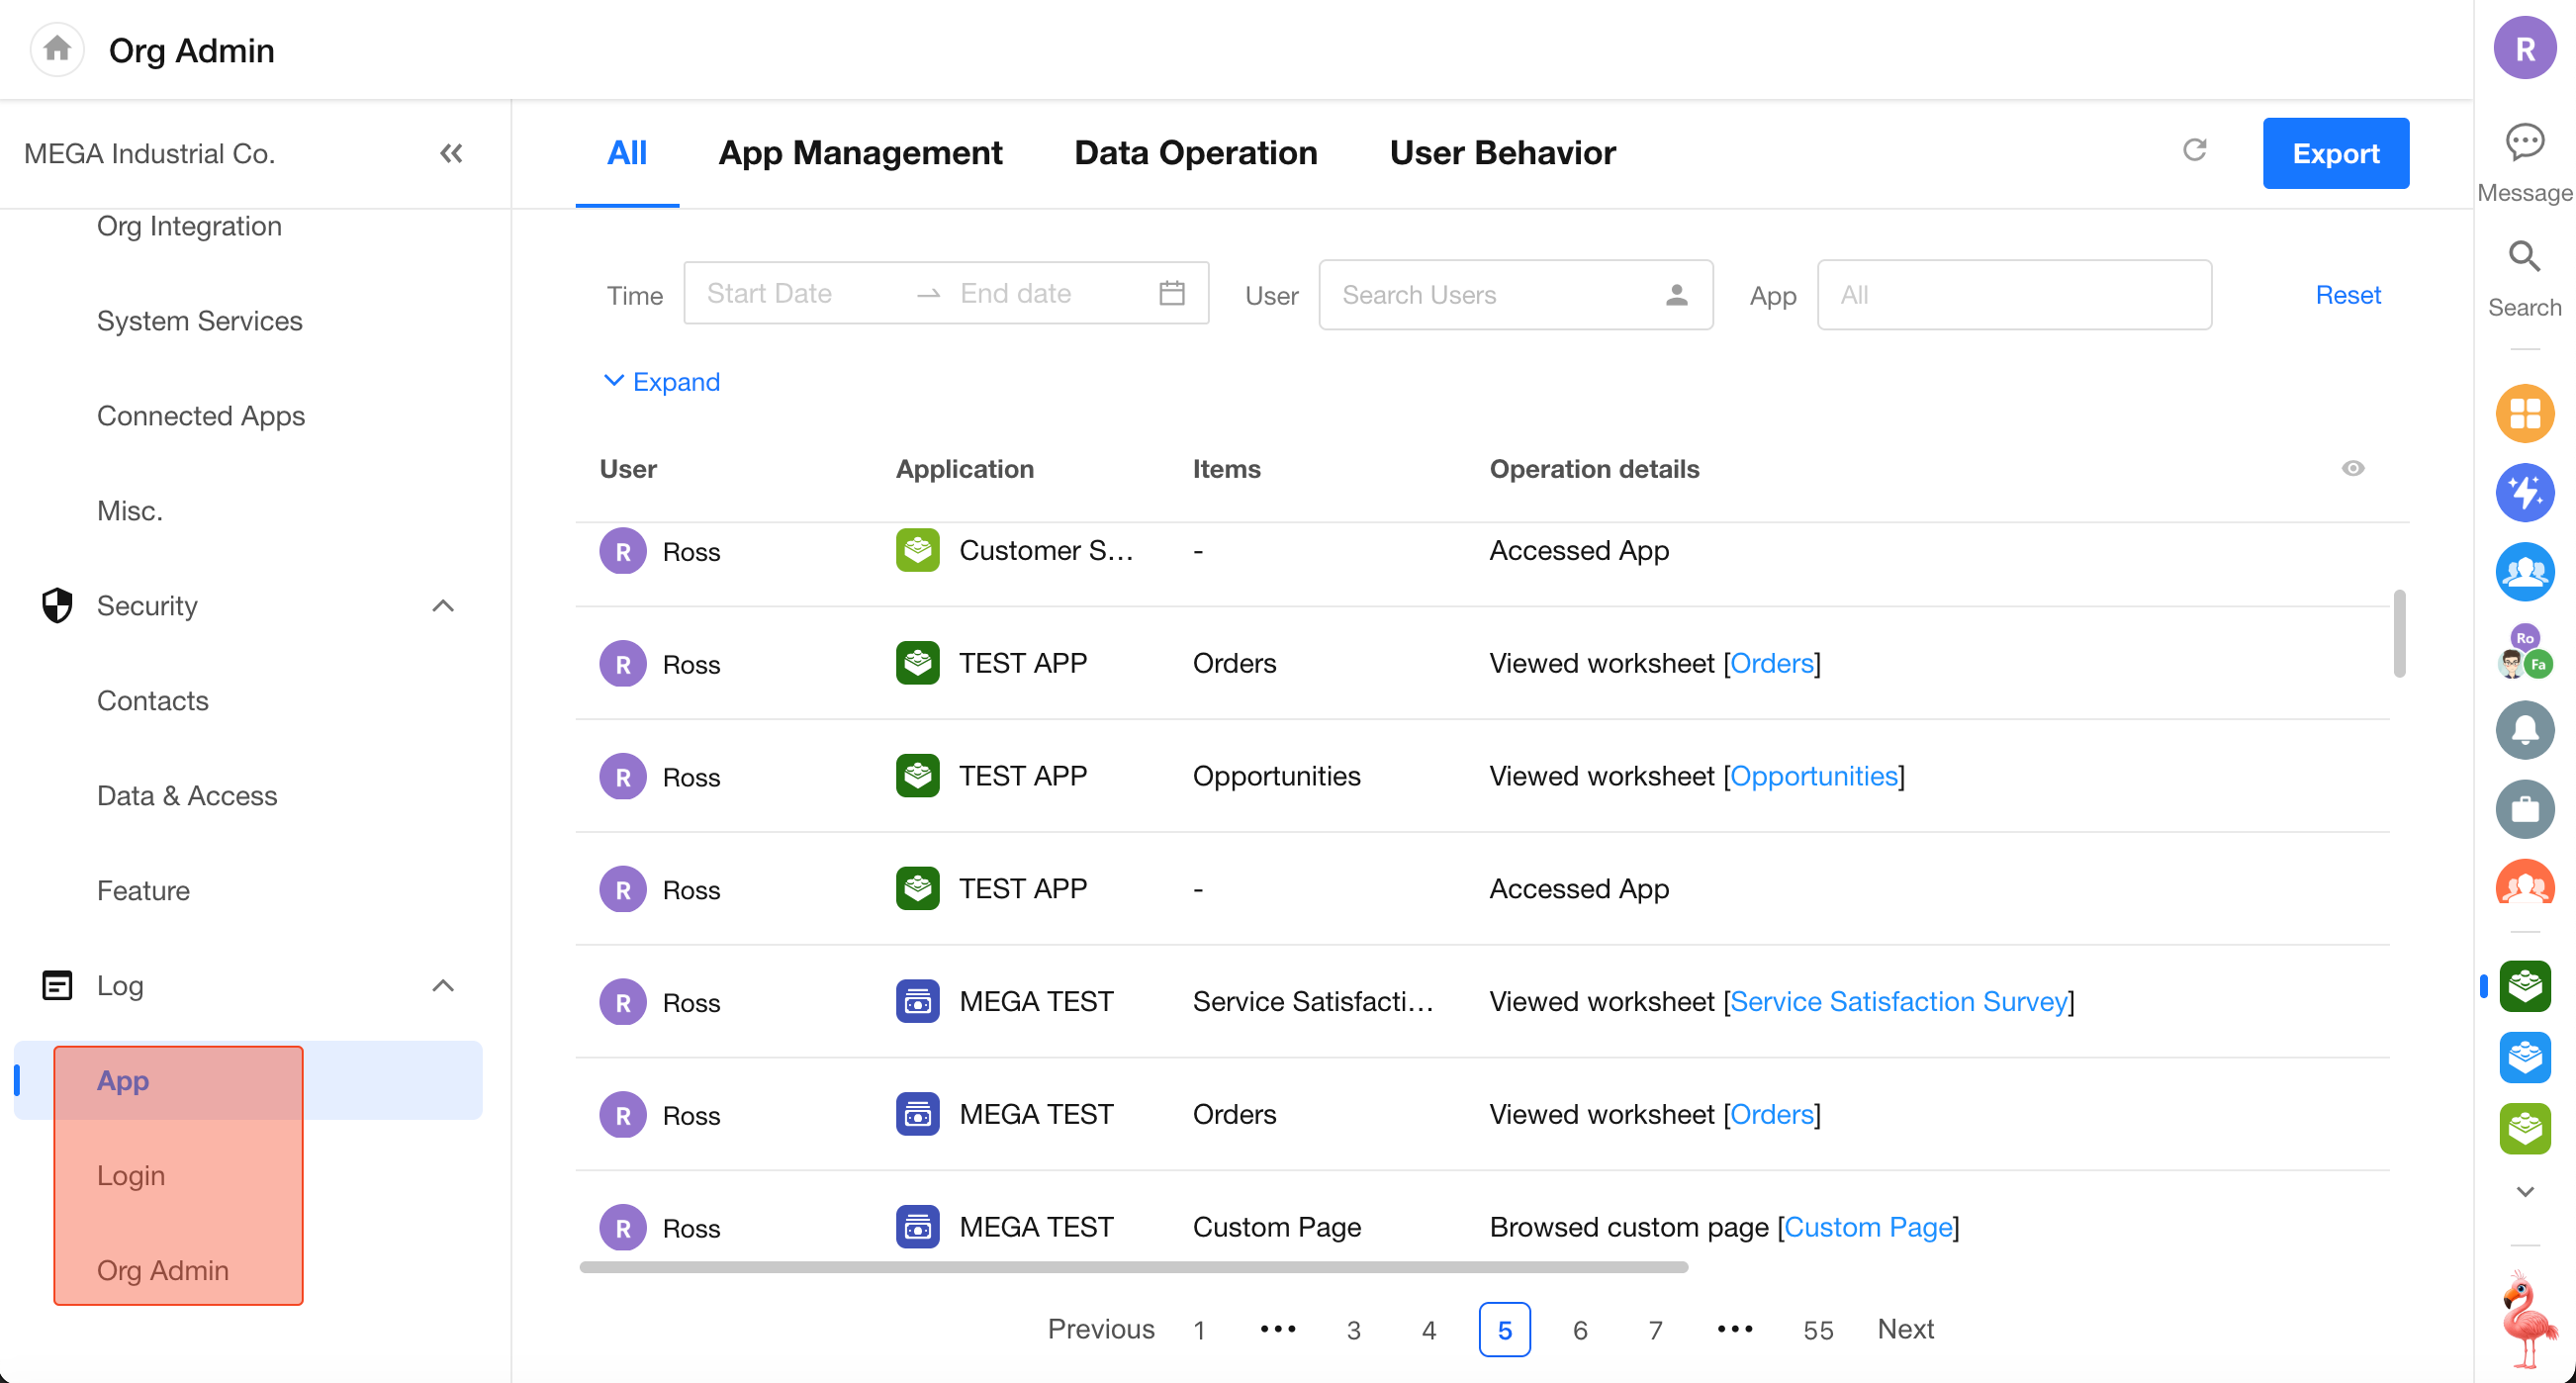Switch to the User Behavior tab

pos(1502,153)
